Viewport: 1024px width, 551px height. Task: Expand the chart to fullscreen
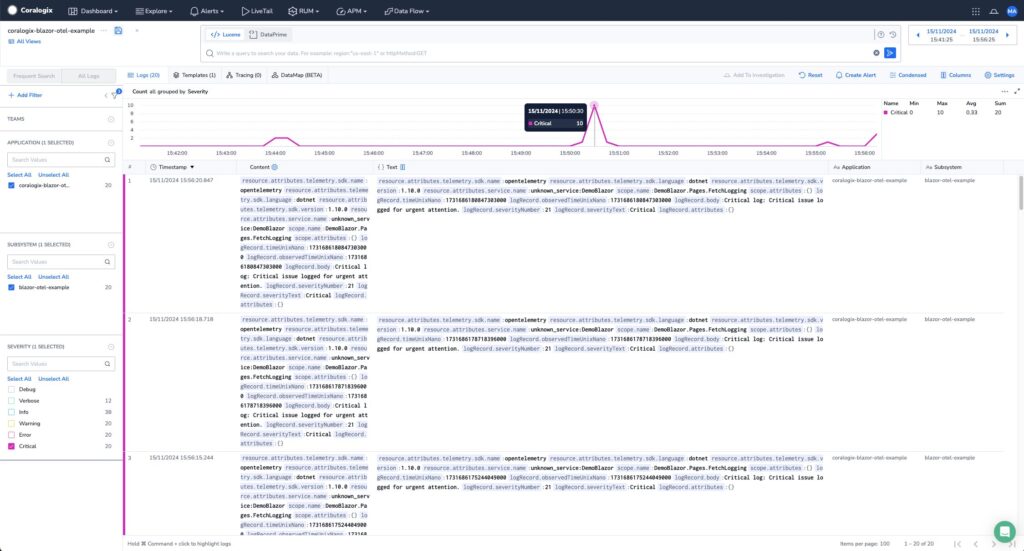[1017, 91]
